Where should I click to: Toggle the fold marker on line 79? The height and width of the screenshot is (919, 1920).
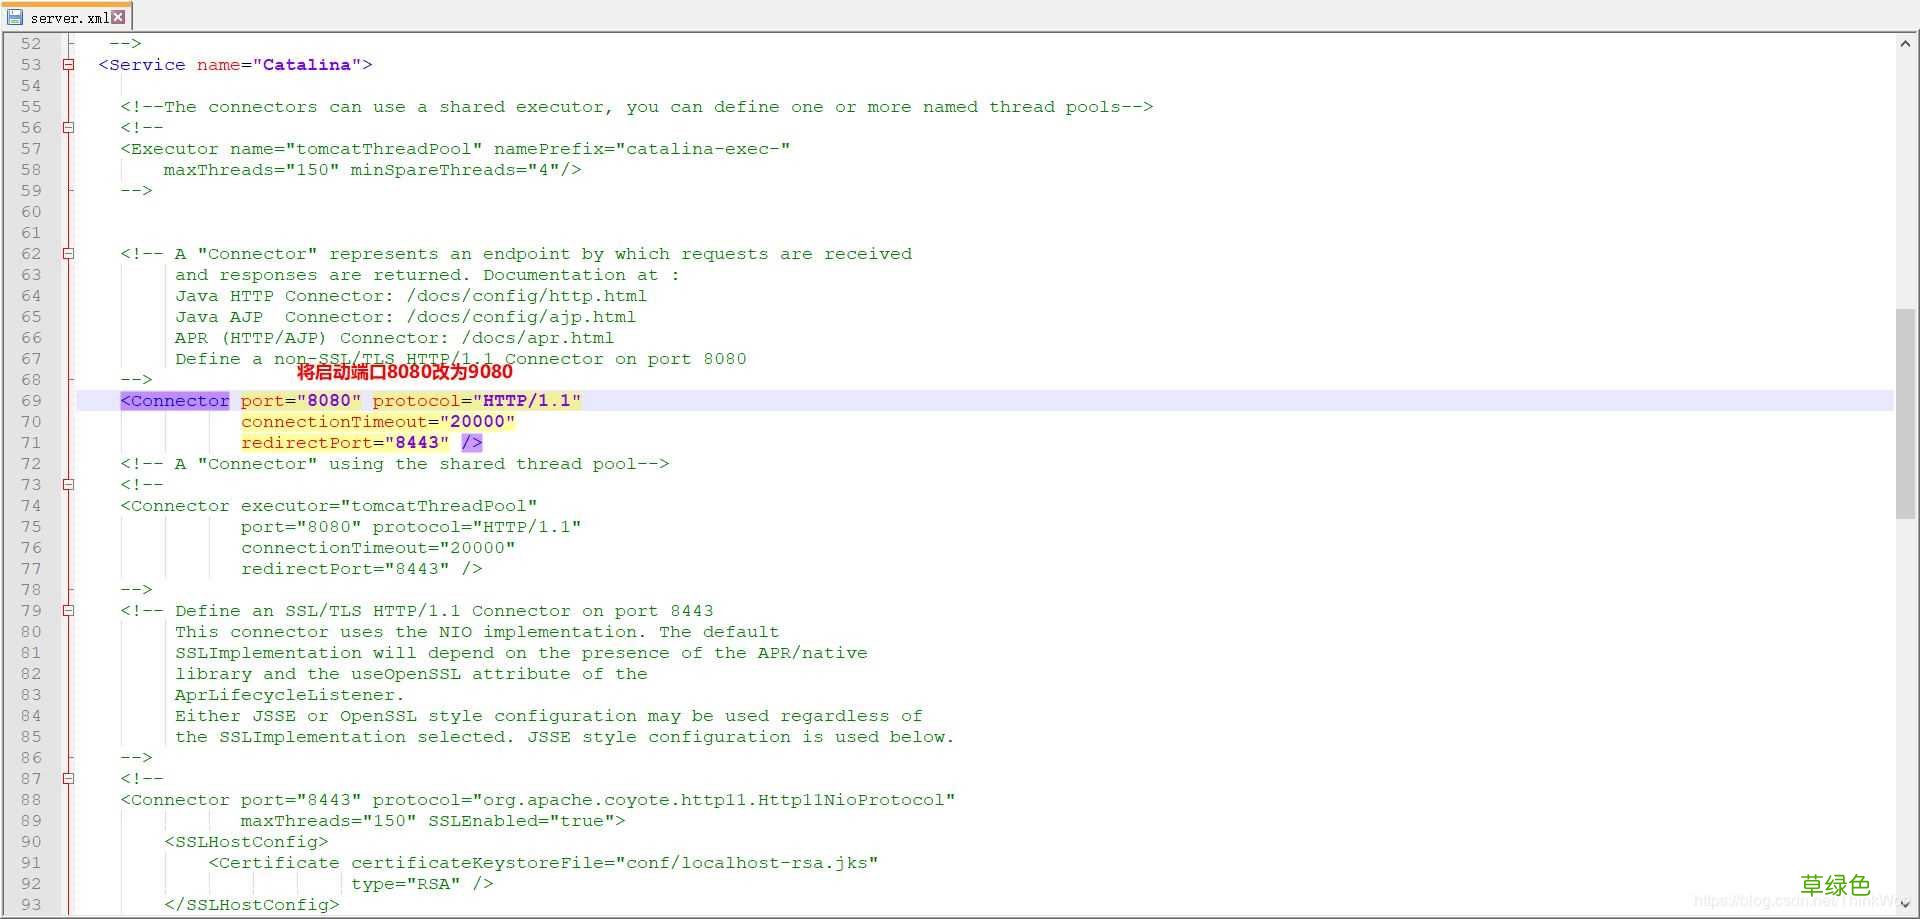coord(68,611)
